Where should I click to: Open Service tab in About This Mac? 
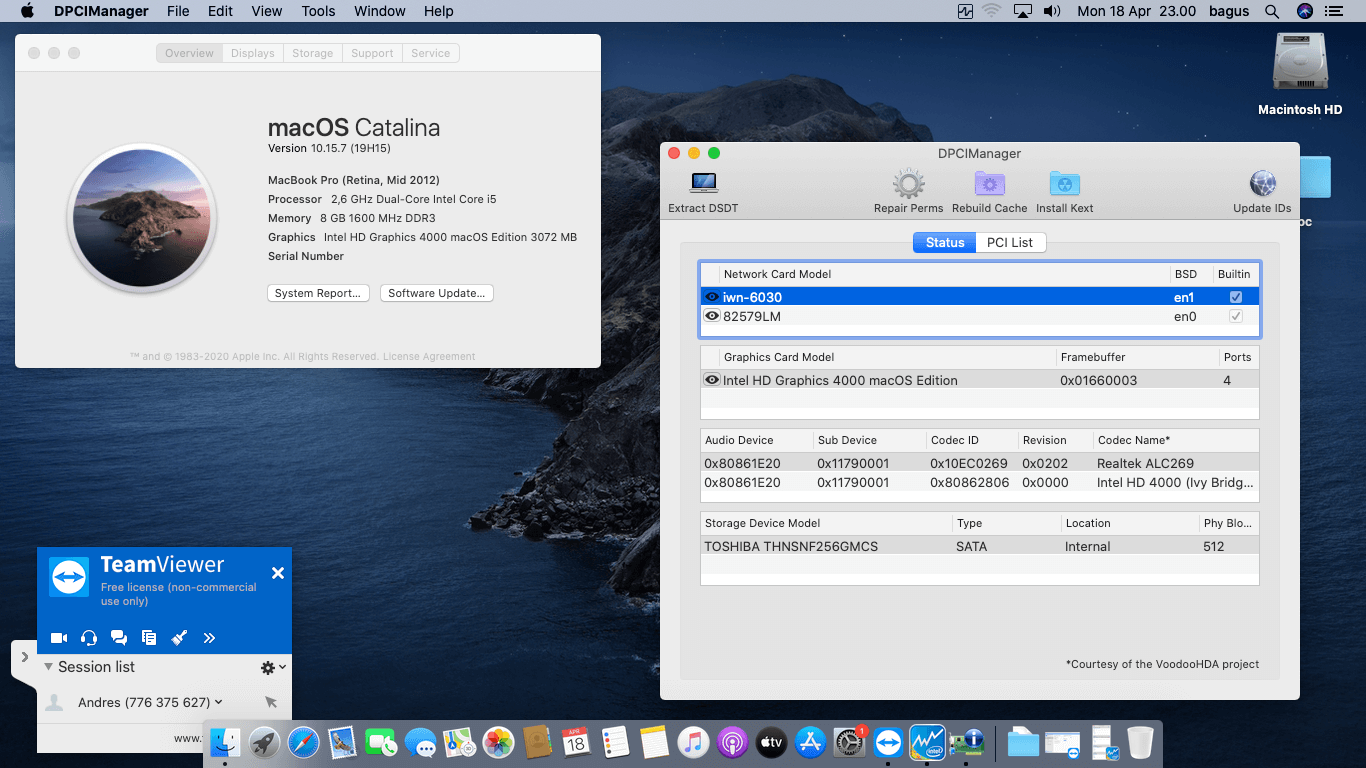(430, 53)
